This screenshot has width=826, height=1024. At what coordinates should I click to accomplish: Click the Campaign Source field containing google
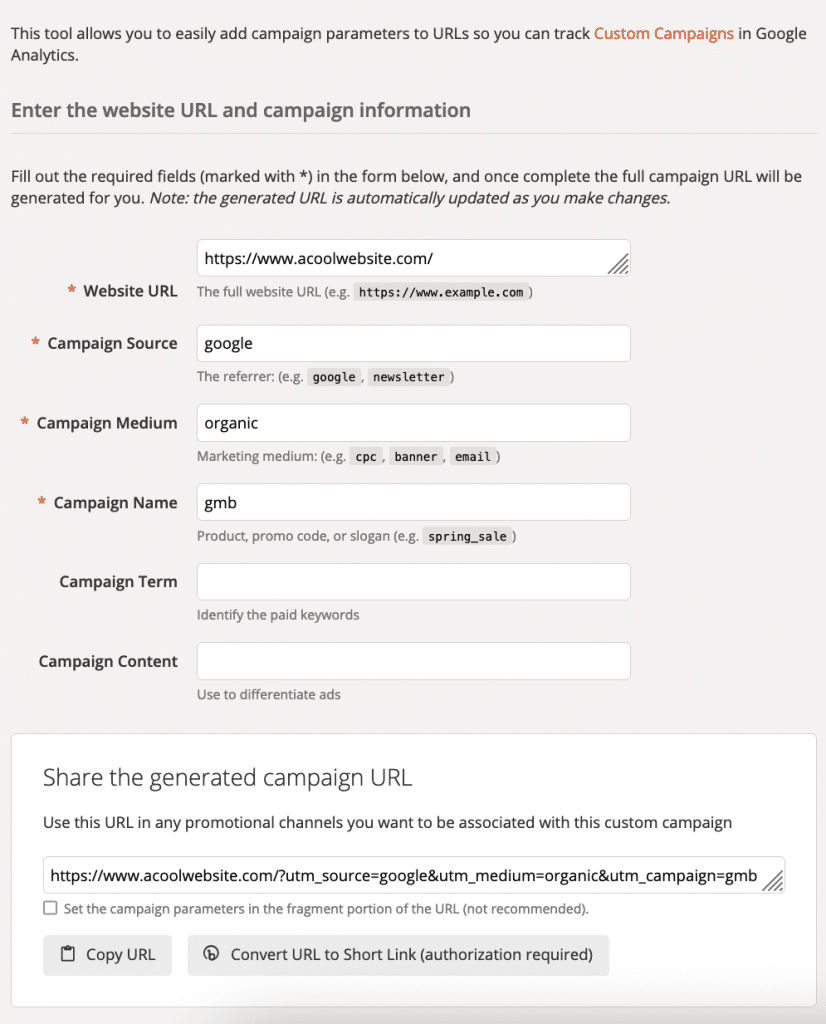(413, 342)
